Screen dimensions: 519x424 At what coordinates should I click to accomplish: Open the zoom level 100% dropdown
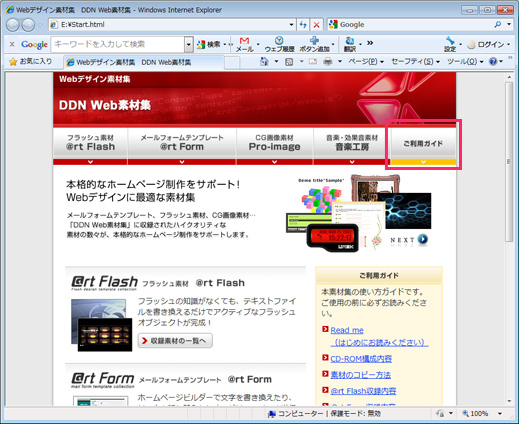(500, 414)
